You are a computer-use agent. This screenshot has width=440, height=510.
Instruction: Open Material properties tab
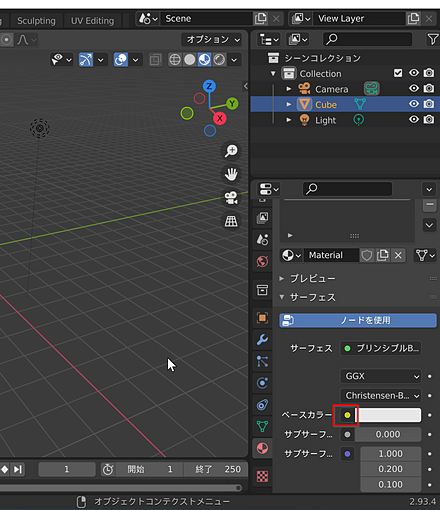coord(262,448)
